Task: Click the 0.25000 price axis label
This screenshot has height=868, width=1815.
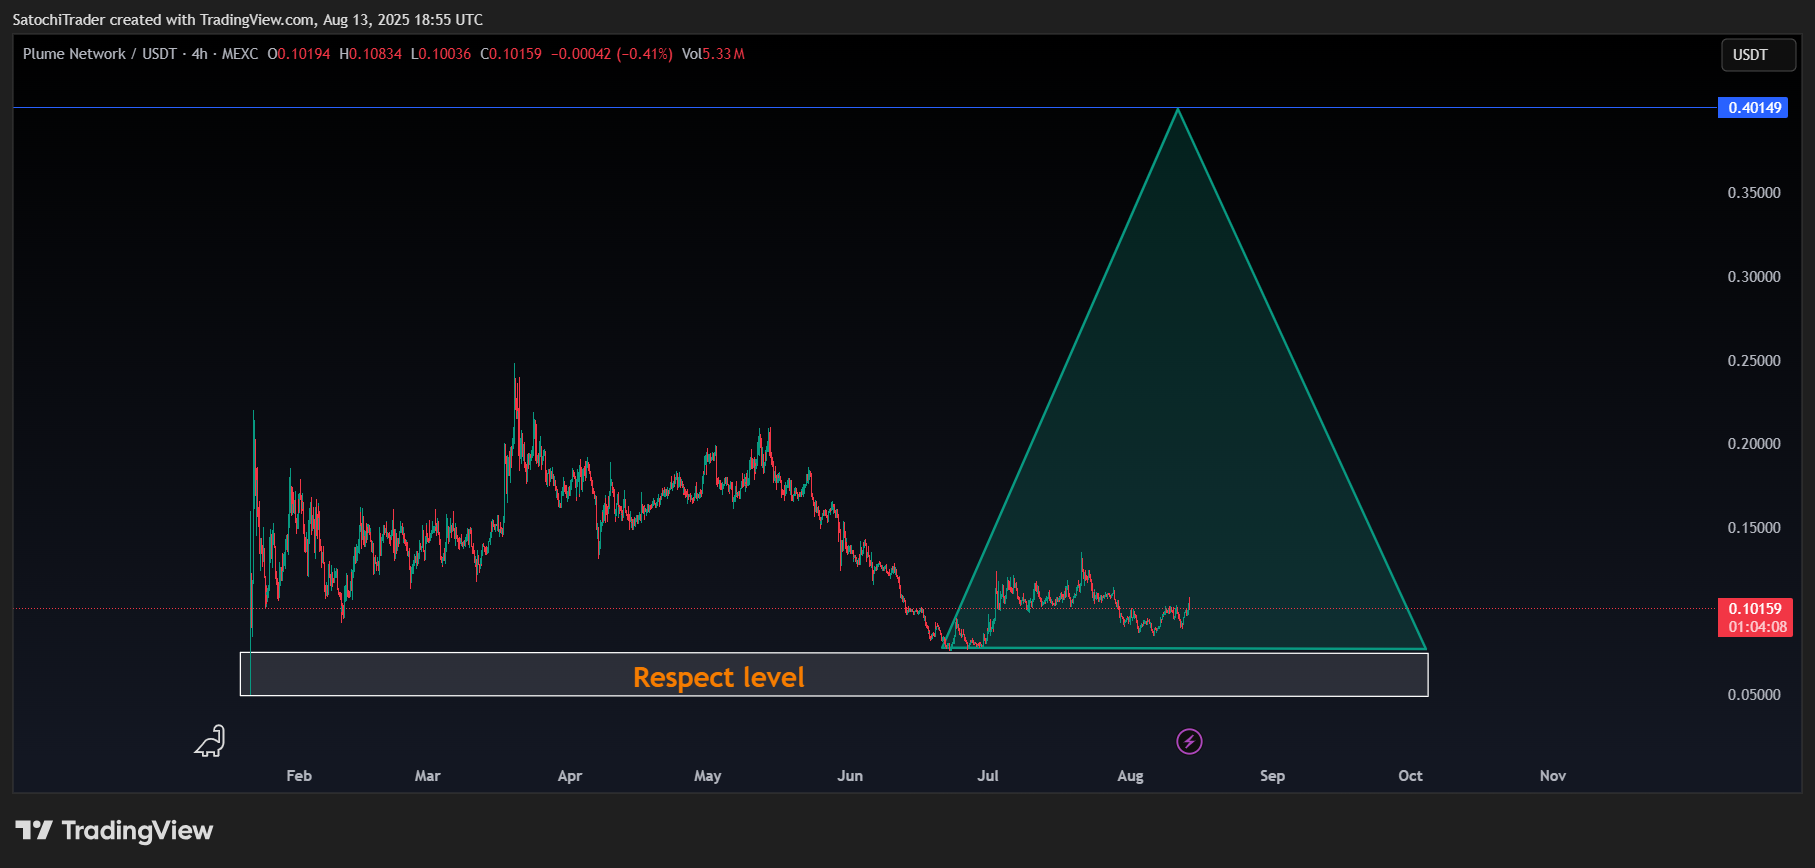Action: (1754, 361)
